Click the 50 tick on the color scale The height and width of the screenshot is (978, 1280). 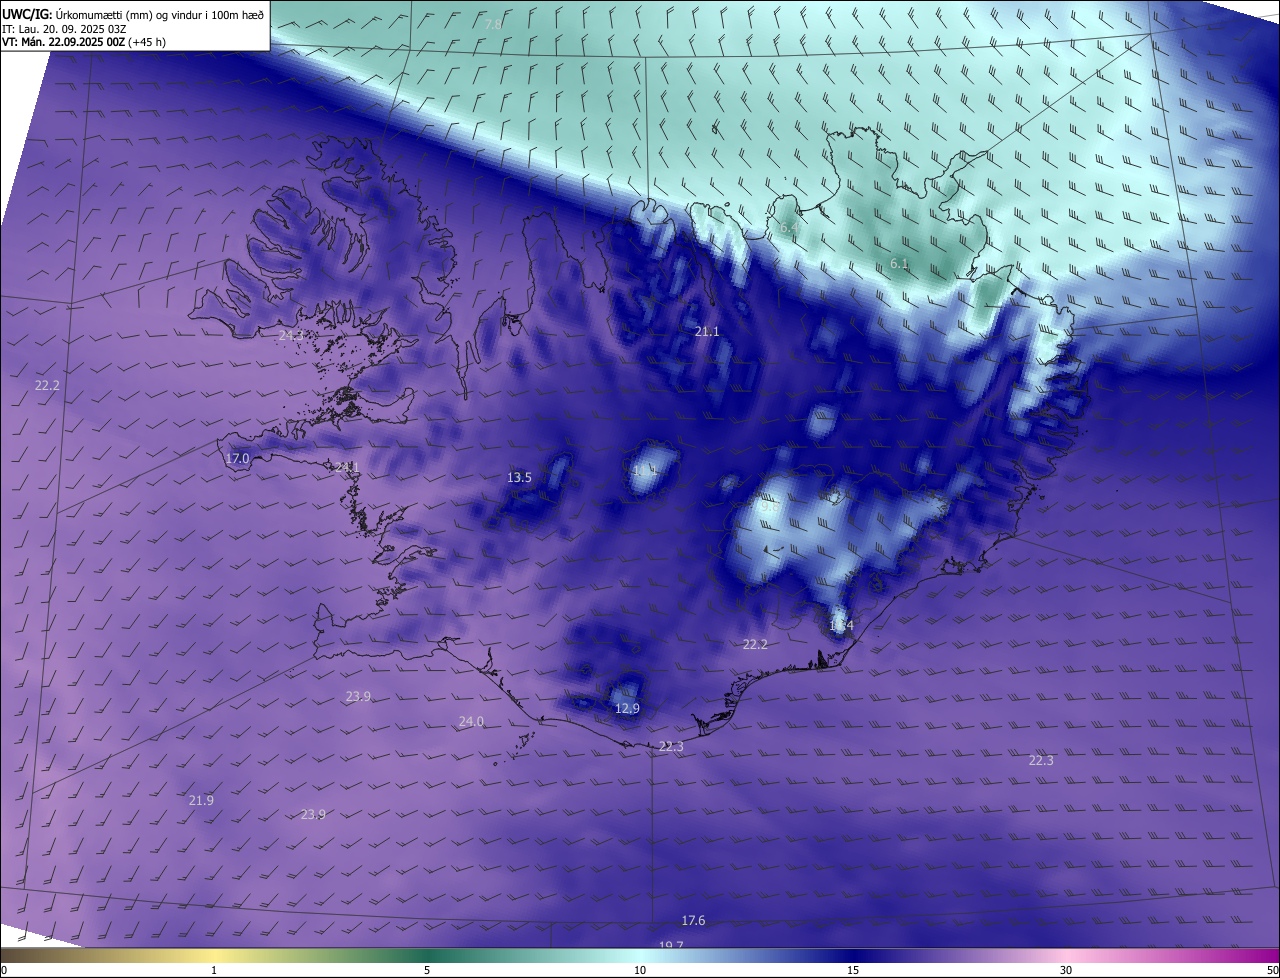[1272, 970]
